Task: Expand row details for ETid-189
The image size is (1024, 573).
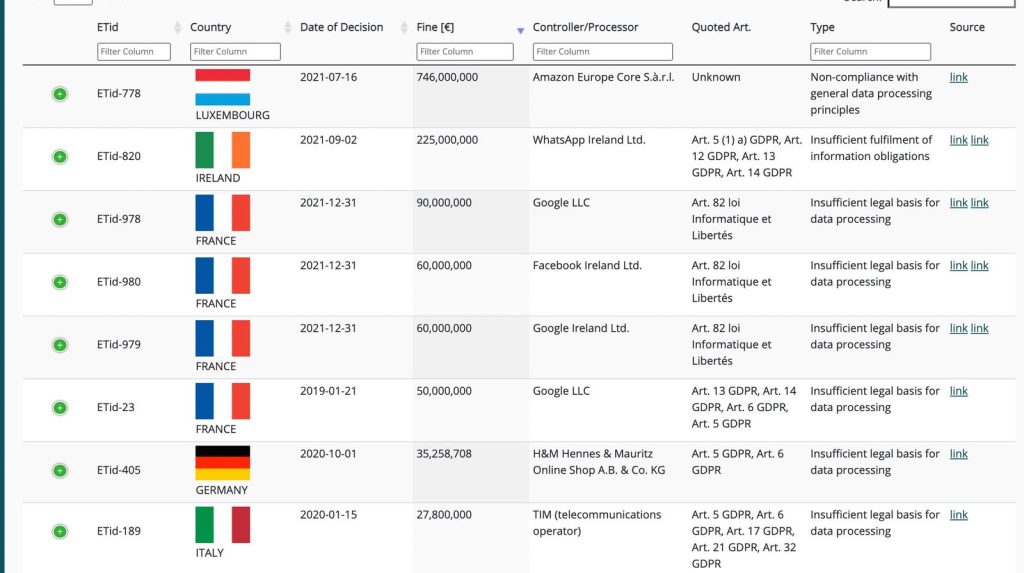Action: pos(59,531)
